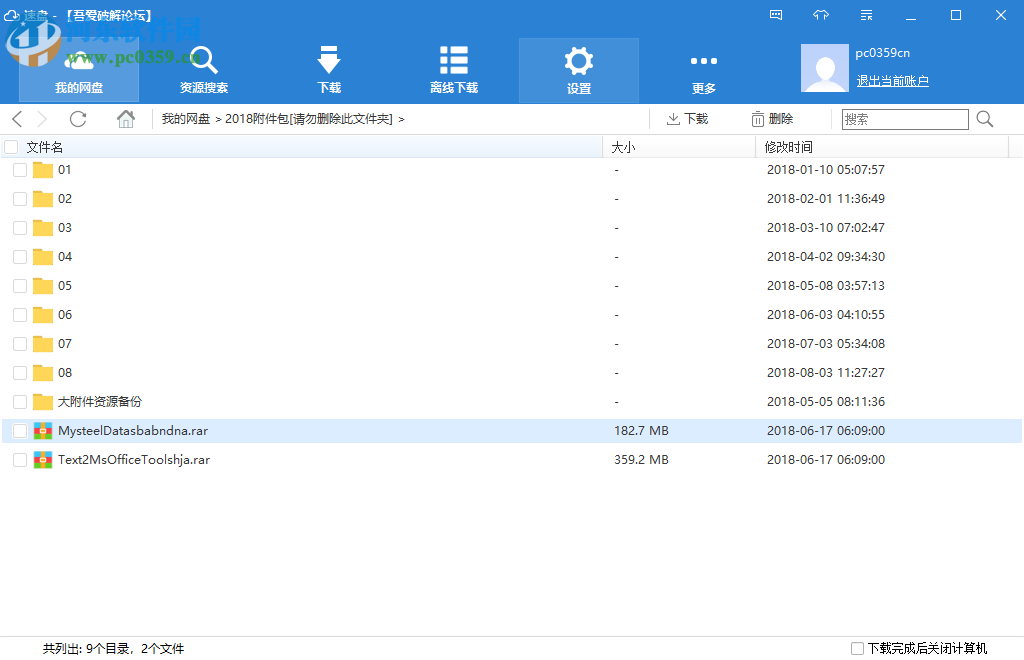Open the title bar menu list icon
Image resolution: width=1024 pixels, height=660 pixels.
(x=867, y=15)
